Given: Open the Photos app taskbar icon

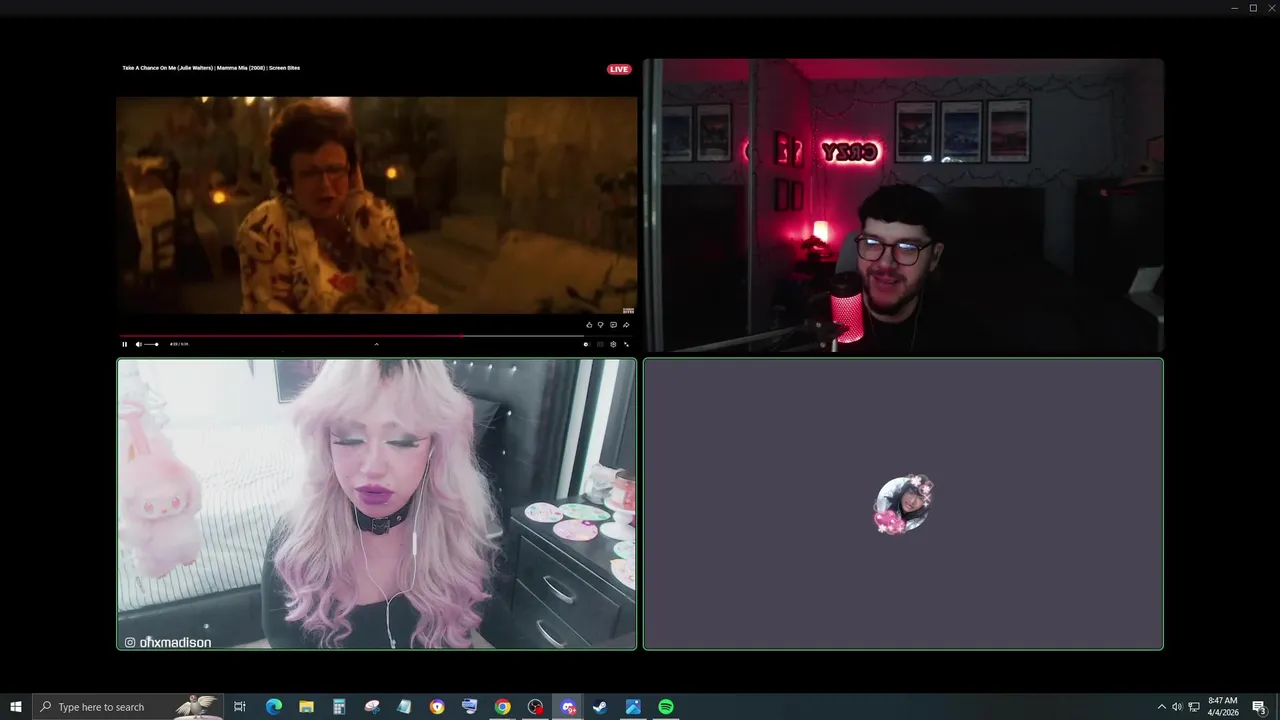Looking at the screenshot, I should (633, 707).
